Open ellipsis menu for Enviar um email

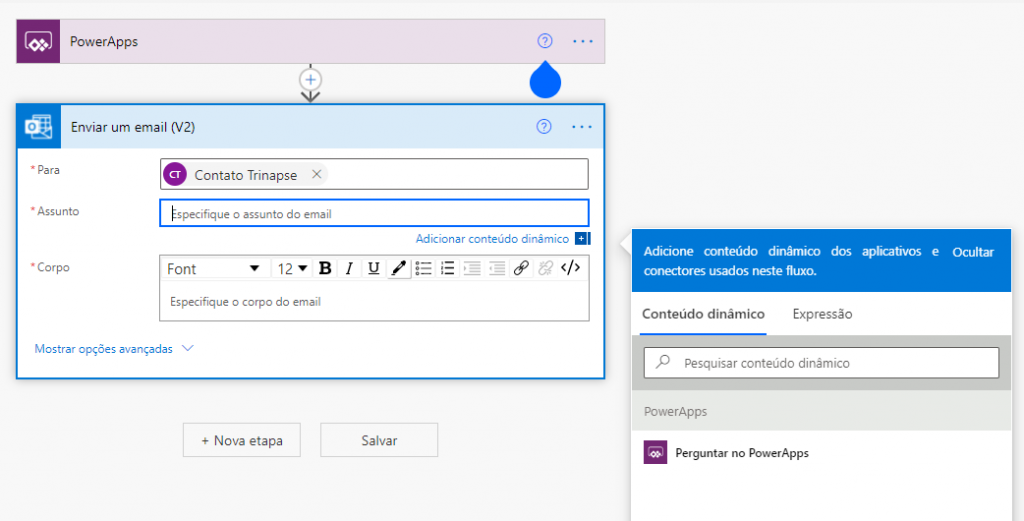click(x=582, y=127)
